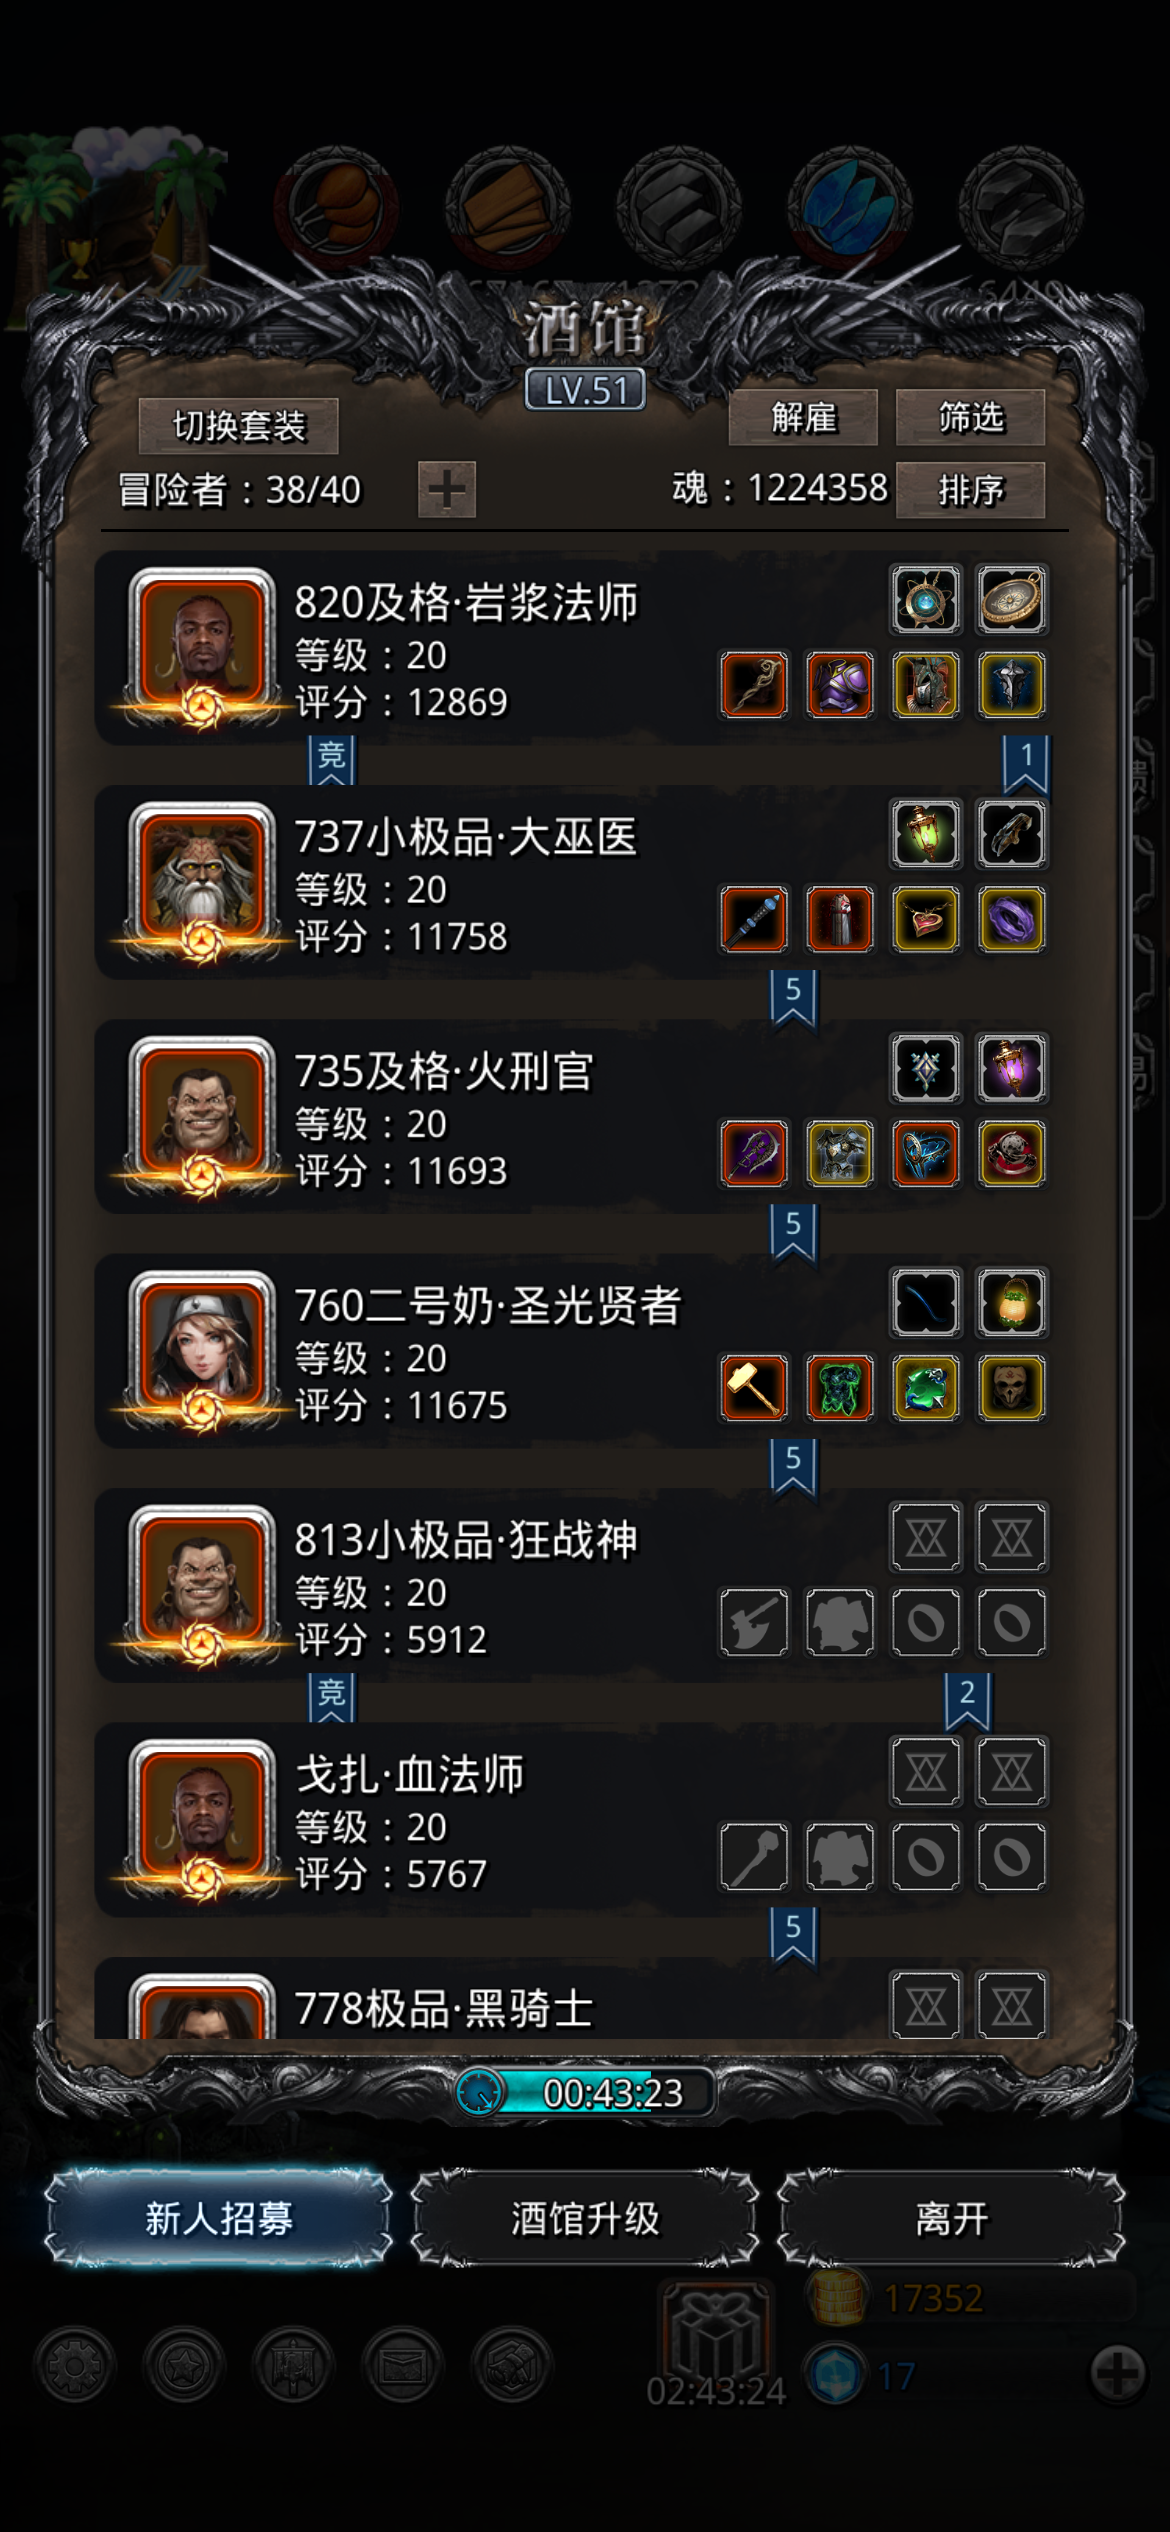Open 酒馆升级 tab
This screenshot has width=1170, height=2532.
(x=585, y=2218)
